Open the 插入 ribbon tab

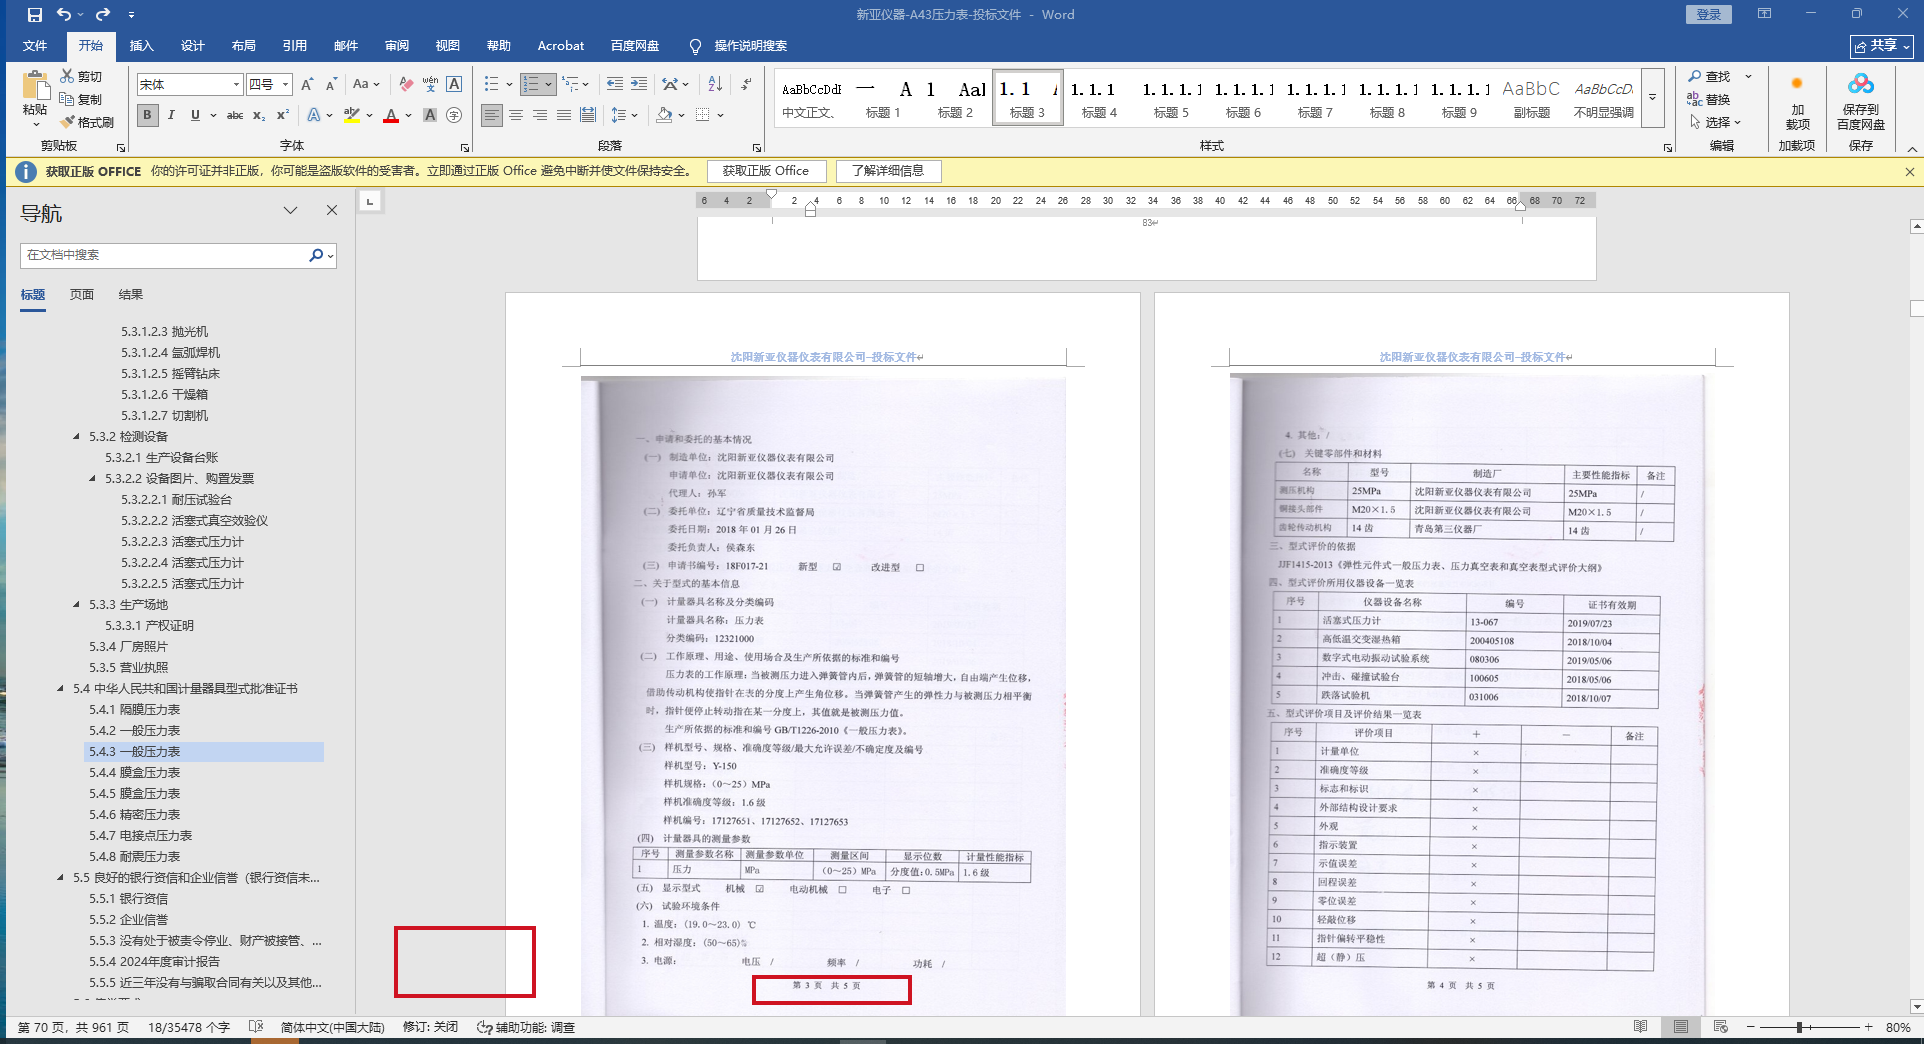click(x=141, y=46)
